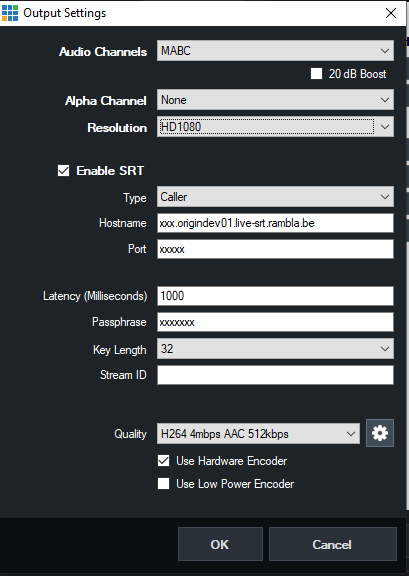This screenshot has height=576, width=409.
Task: Select the Passphrase text box
Action: tap(275, 322)
